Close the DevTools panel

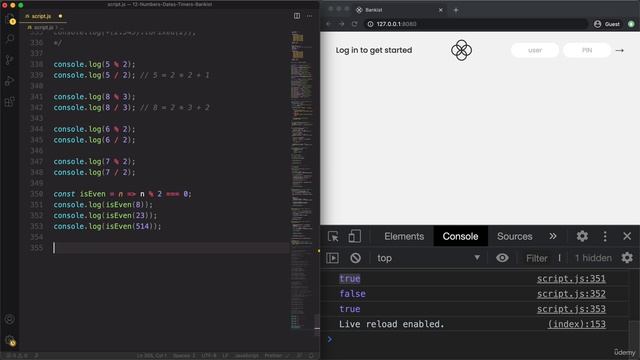(627, 236)
